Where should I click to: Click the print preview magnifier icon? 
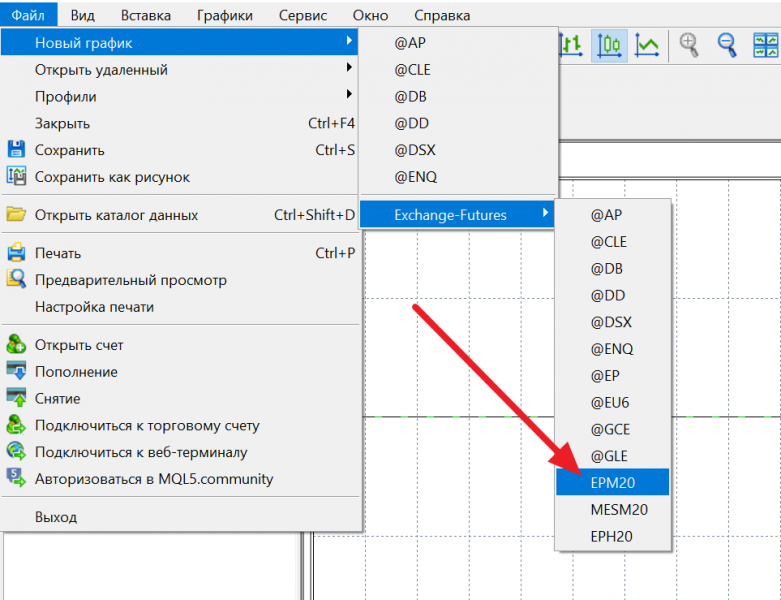click(16, 279)
